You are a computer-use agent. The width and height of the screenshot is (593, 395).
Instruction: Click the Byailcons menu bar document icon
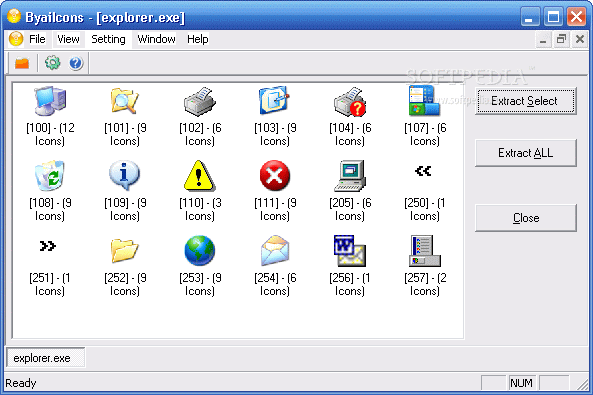[x=16, y=39]
